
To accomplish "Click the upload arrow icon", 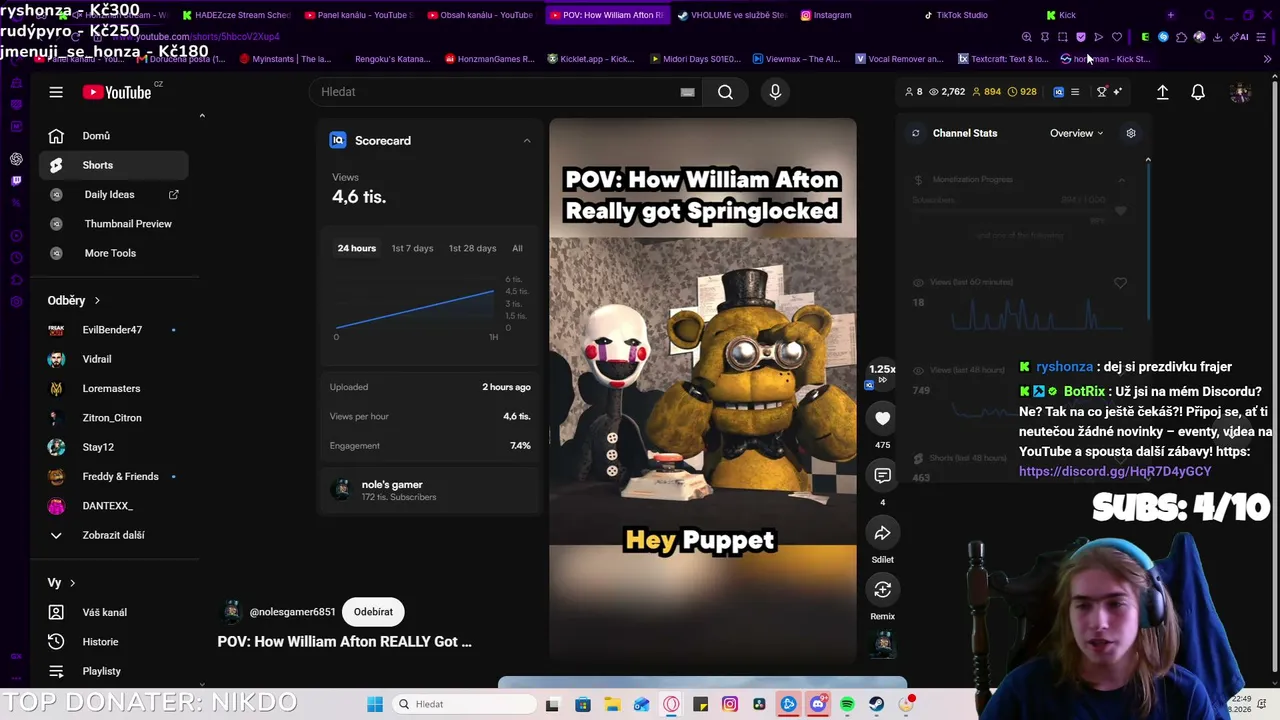I will (1162, 92).
